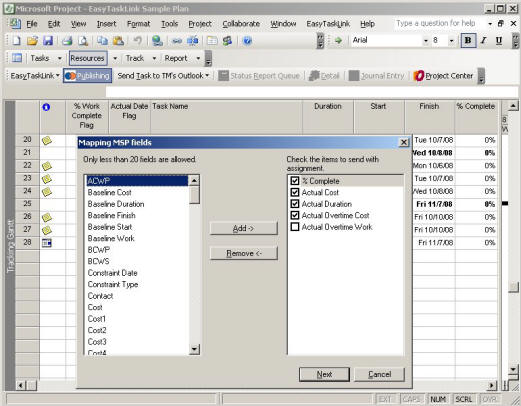521x406 pixels.
Task: Toggle Italic formatting
Action: (483, 40)
